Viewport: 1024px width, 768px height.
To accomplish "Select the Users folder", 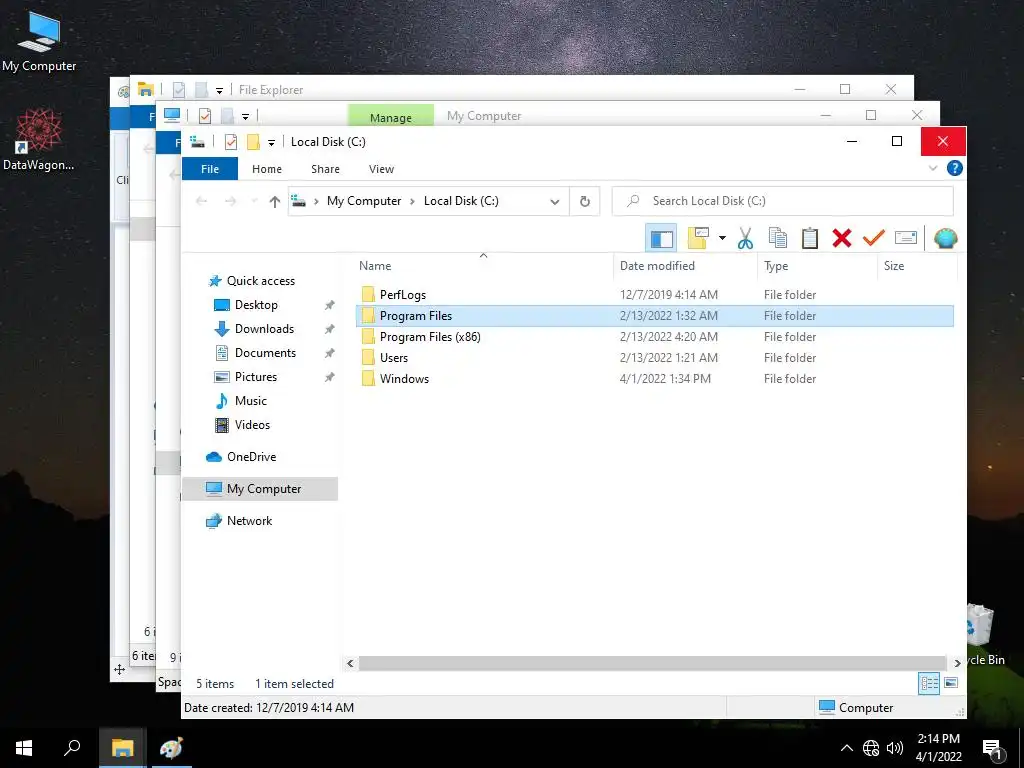I will pos(393,358).
